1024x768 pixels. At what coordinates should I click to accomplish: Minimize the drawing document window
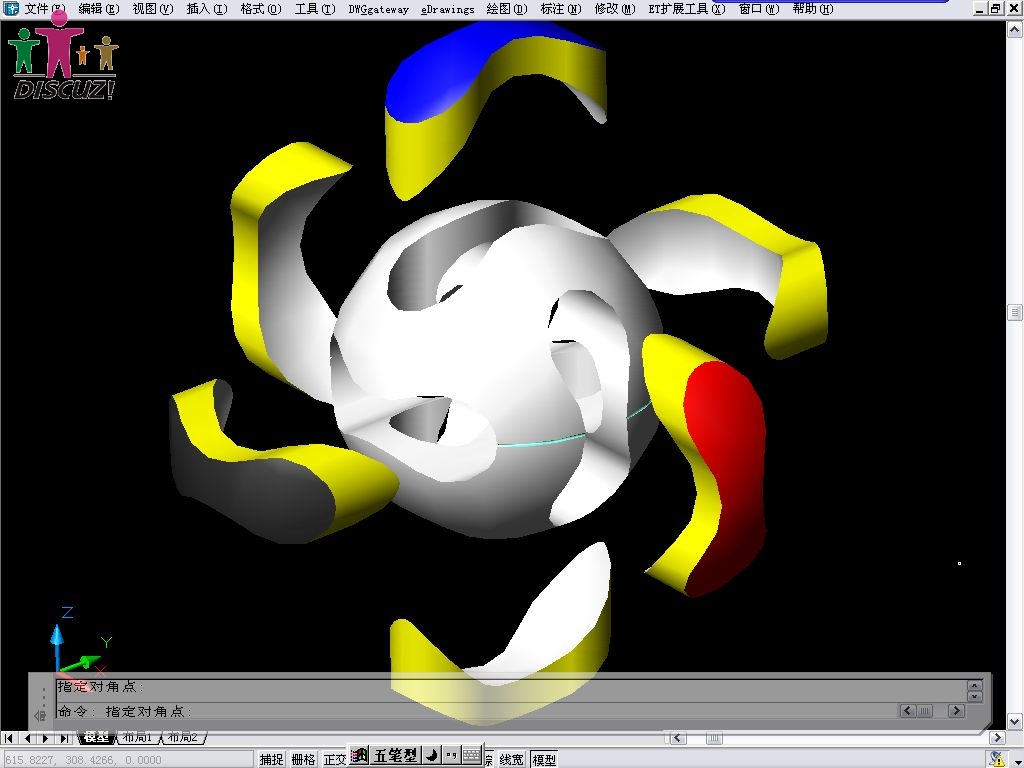tap(980, 8)
